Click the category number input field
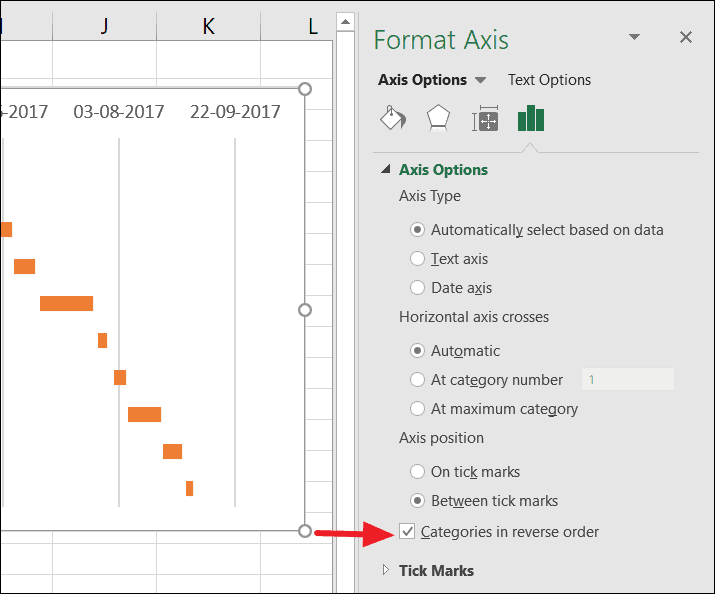715x594 pixels. tap(627, 379)
